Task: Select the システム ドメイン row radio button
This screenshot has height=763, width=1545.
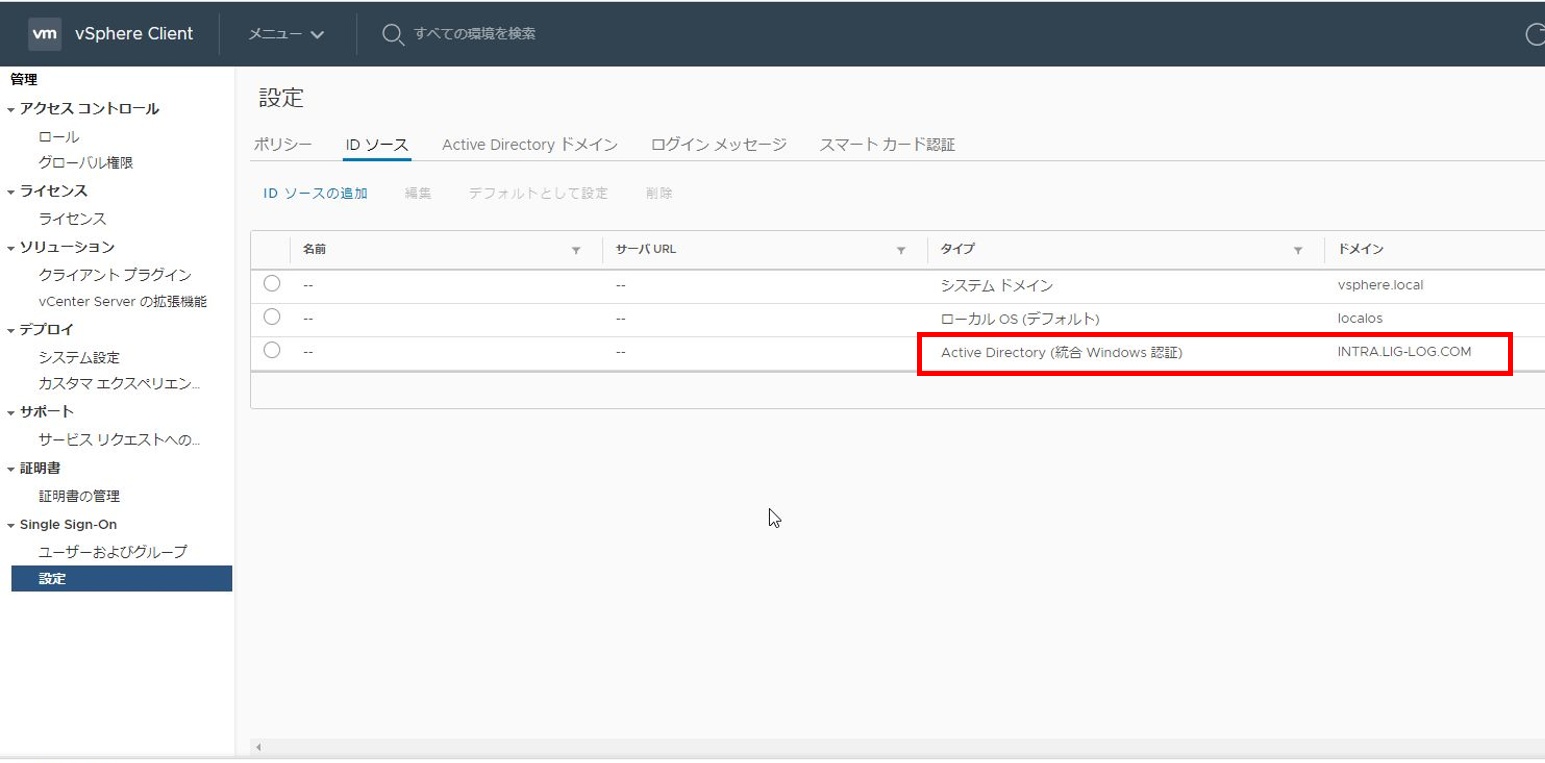Action: pos(272,284)
